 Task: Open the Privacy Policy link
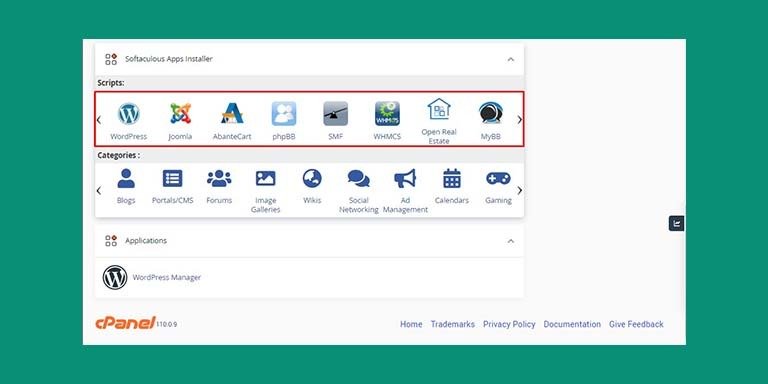click(x=509, y=324)
